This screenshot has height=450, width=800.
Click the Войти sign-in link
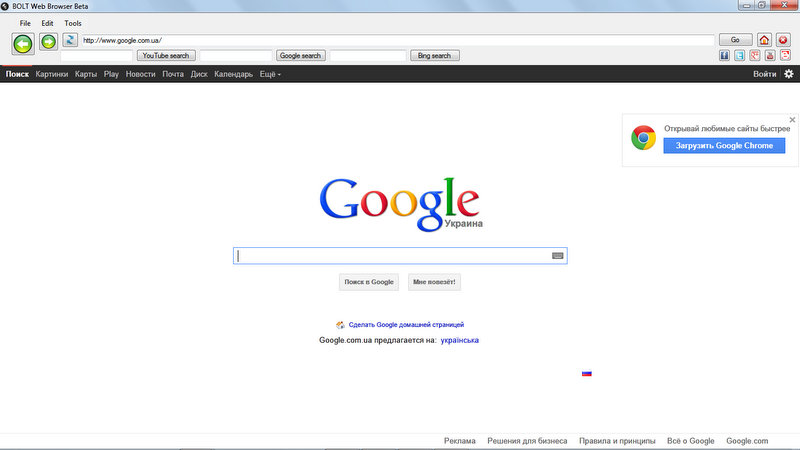point(765,74)
